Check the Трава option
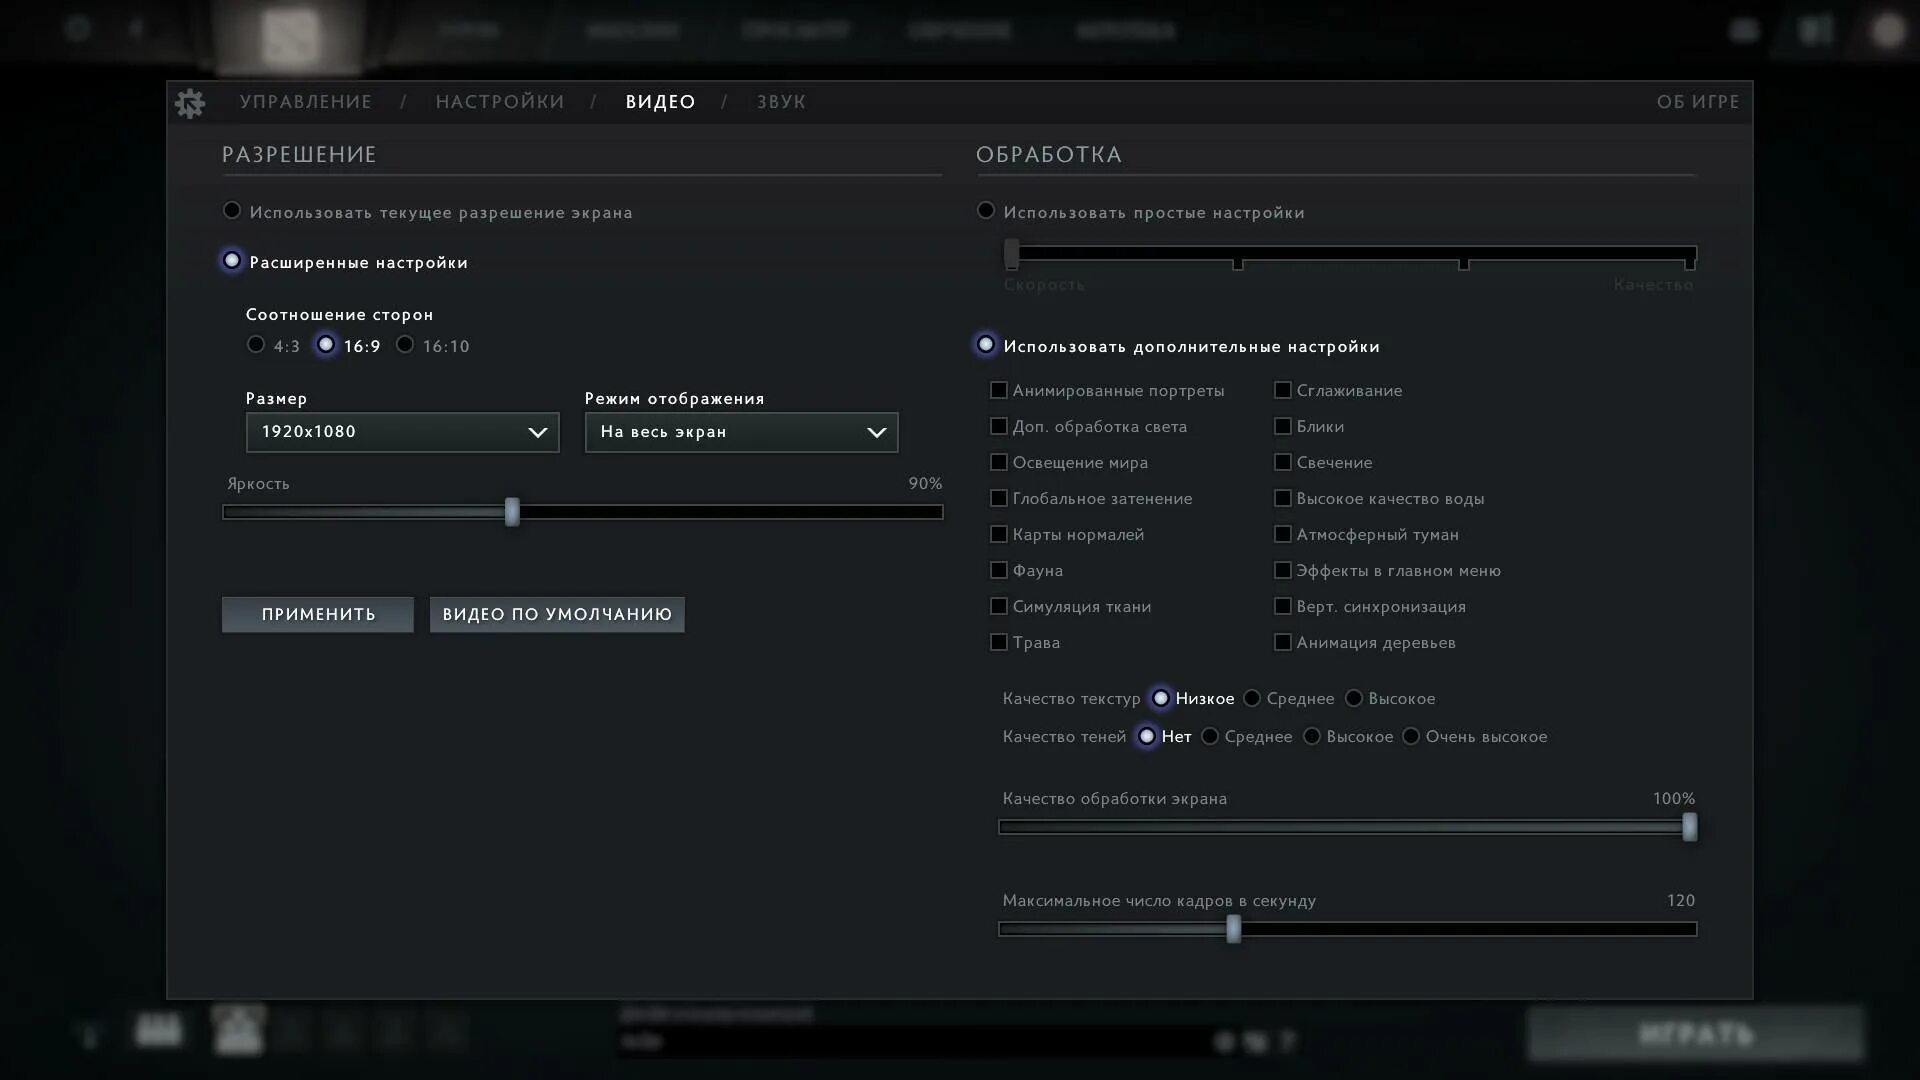 click(x=998, y=642)
